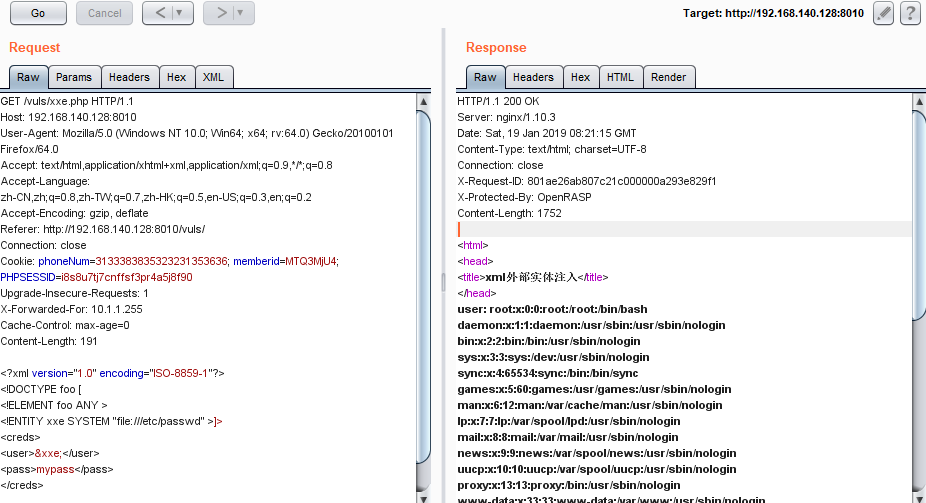926x503 pixels.
Task: Click the 'Server: nginx/1.10.3' response header
Action: tap(506, 117)
